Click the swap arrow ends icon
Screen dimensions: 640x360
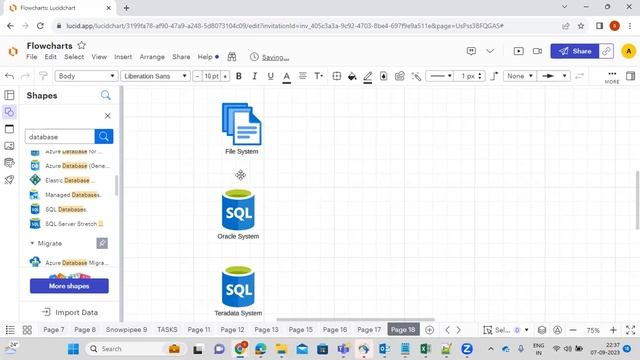pyautogui.click(x=579, y=76)
